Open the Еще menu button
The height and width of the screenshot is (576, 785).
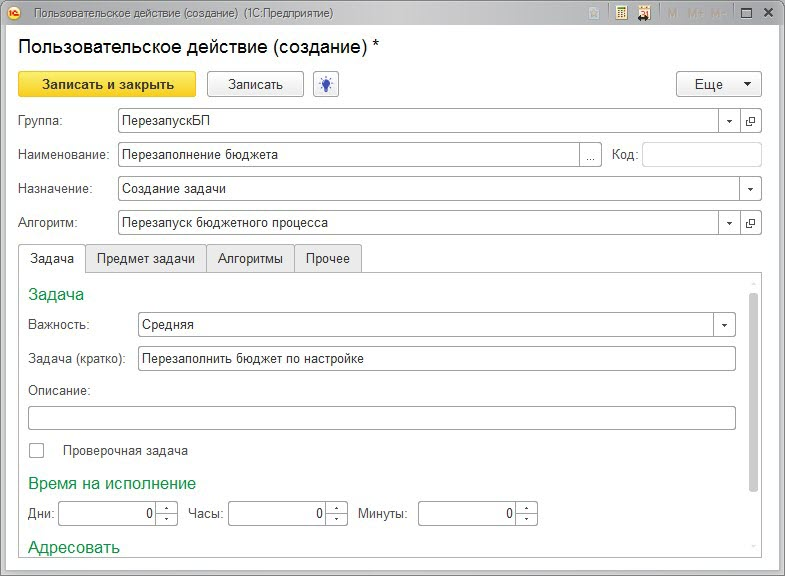tap(718, 84)
